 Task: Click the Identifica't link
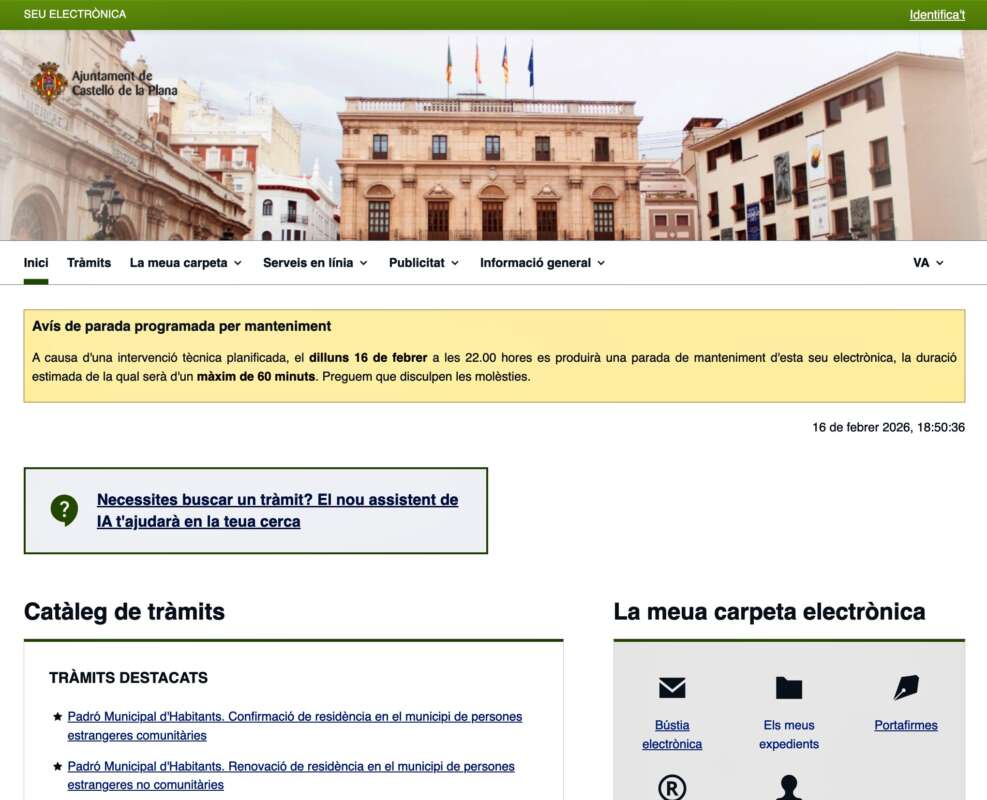(936, 14)
